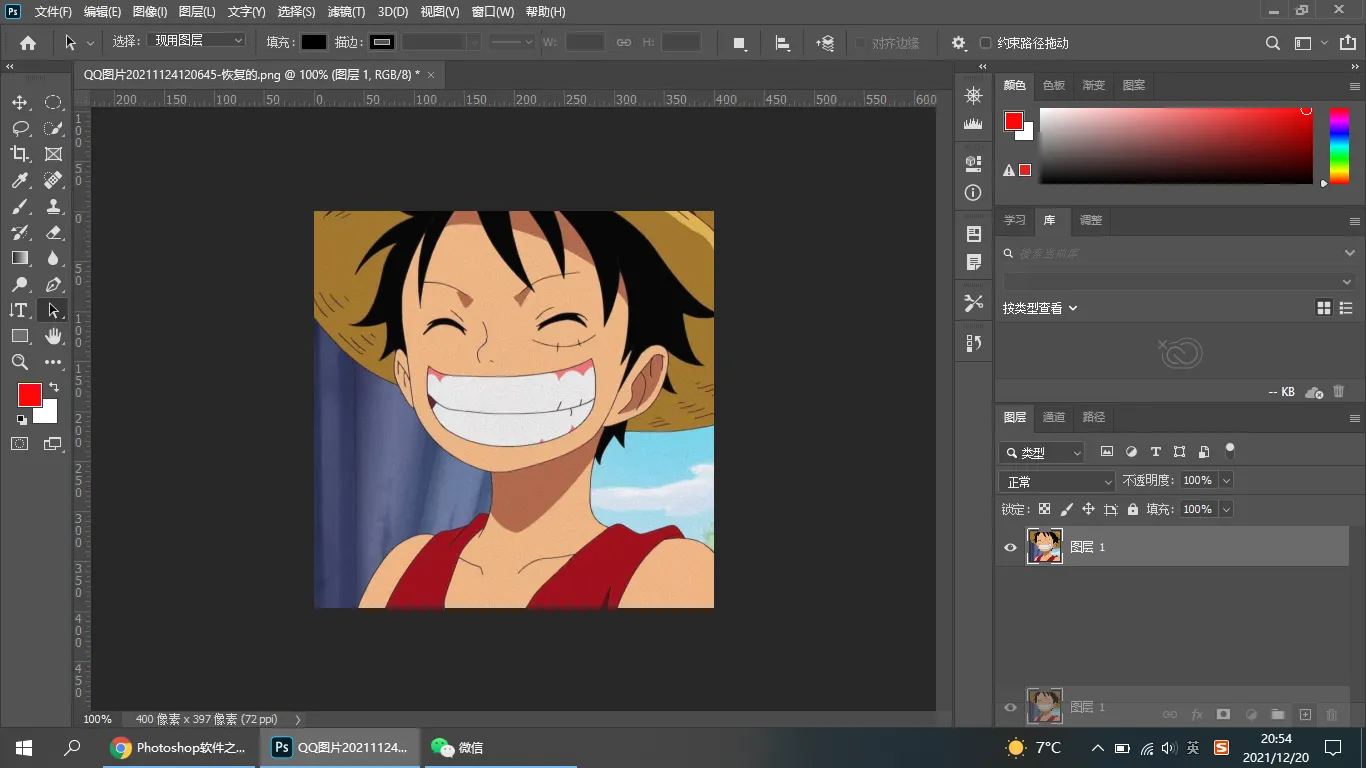Screen dimensions: 1366x768
Task: Click the hue slider in Color panel
Action: (1339, 146)
